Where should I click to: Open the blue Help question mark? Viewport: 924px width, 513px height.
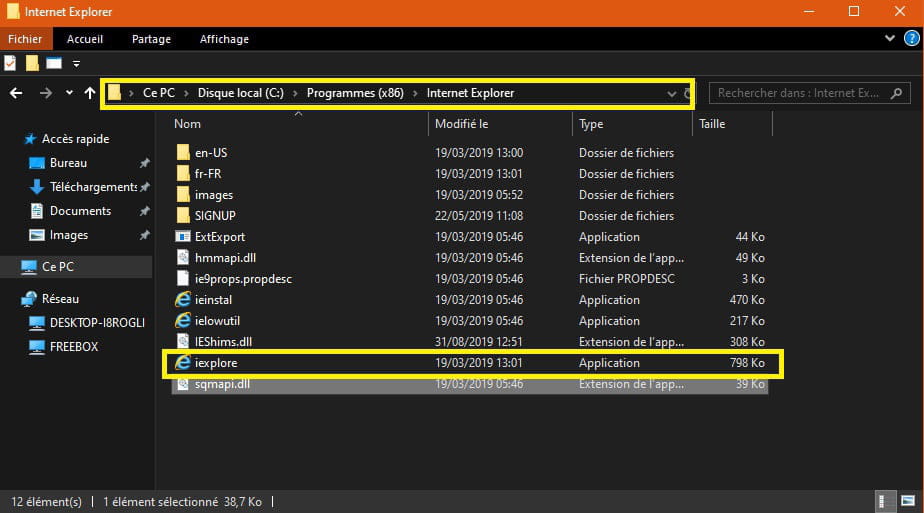click(x=912, y=39)
